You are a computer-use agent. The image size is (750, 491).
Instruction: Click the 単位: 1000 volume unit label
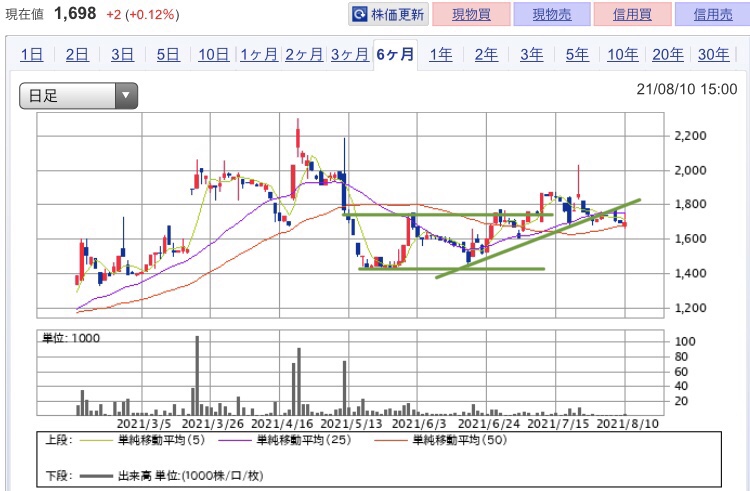(71, 338)
